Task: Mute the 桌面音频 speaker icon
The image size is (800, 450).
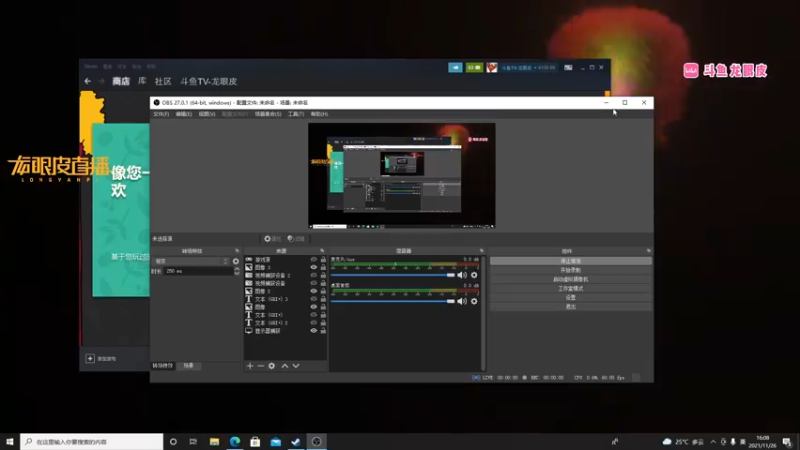Action: [x=462, y=301]
